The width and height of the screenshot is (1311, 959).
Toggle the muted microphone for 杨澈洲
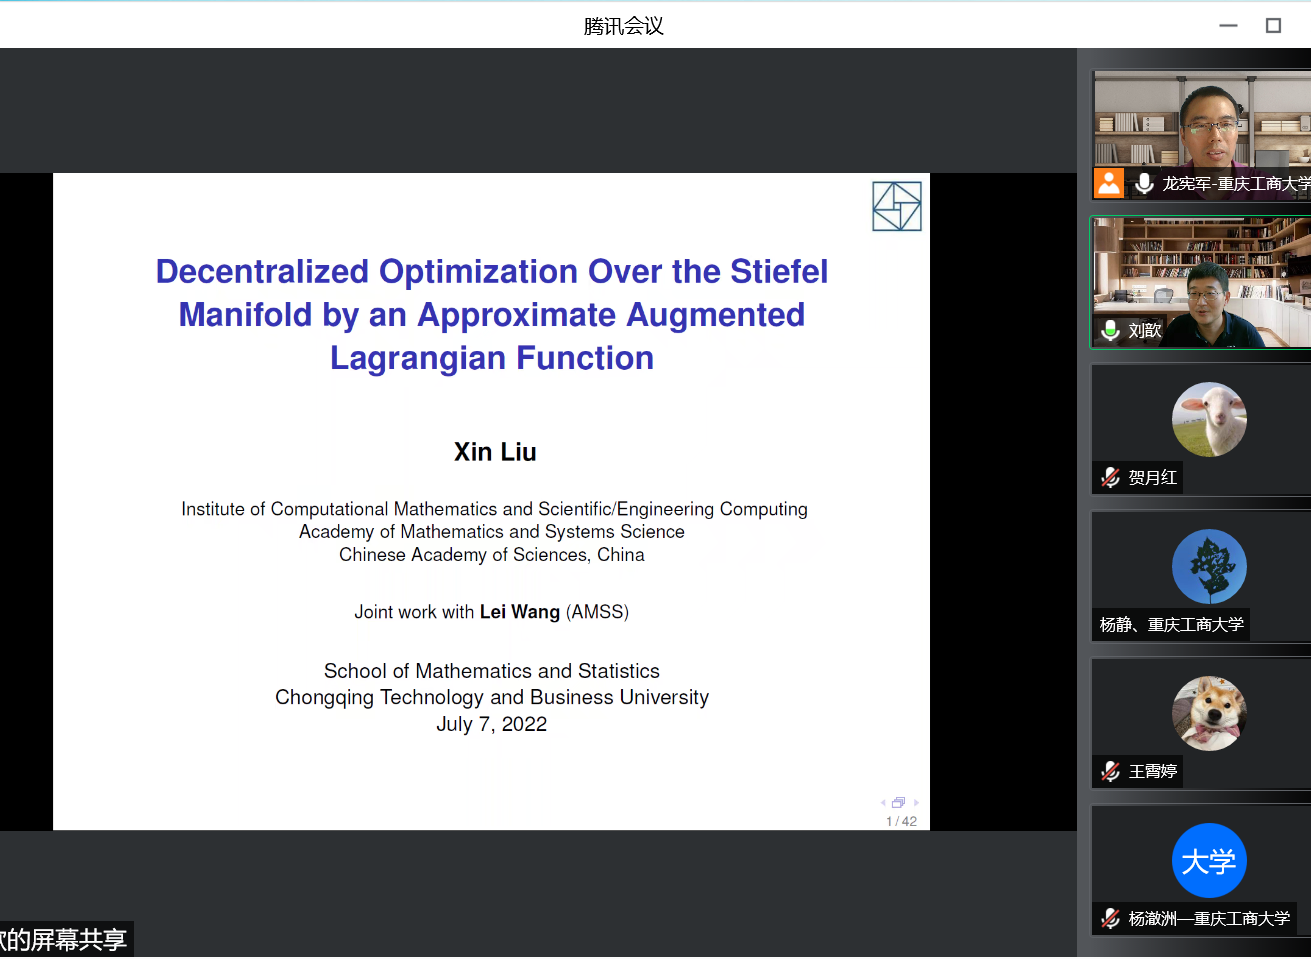click(x=1110, y=918)
